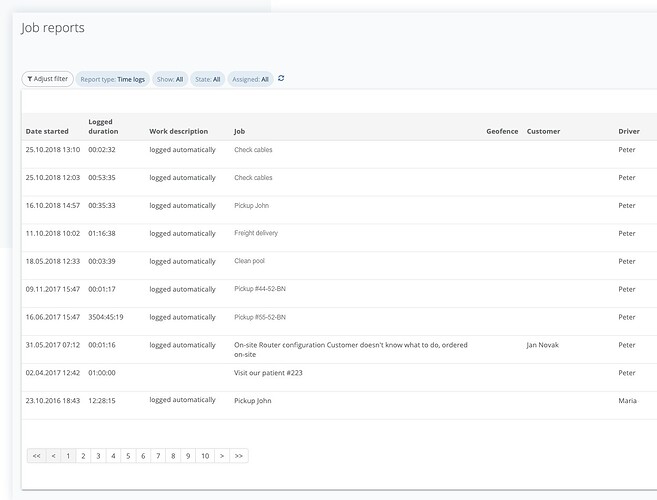Go to page 3 in pagination
Viewport: 657px width, 500px height.
point(98,456)
